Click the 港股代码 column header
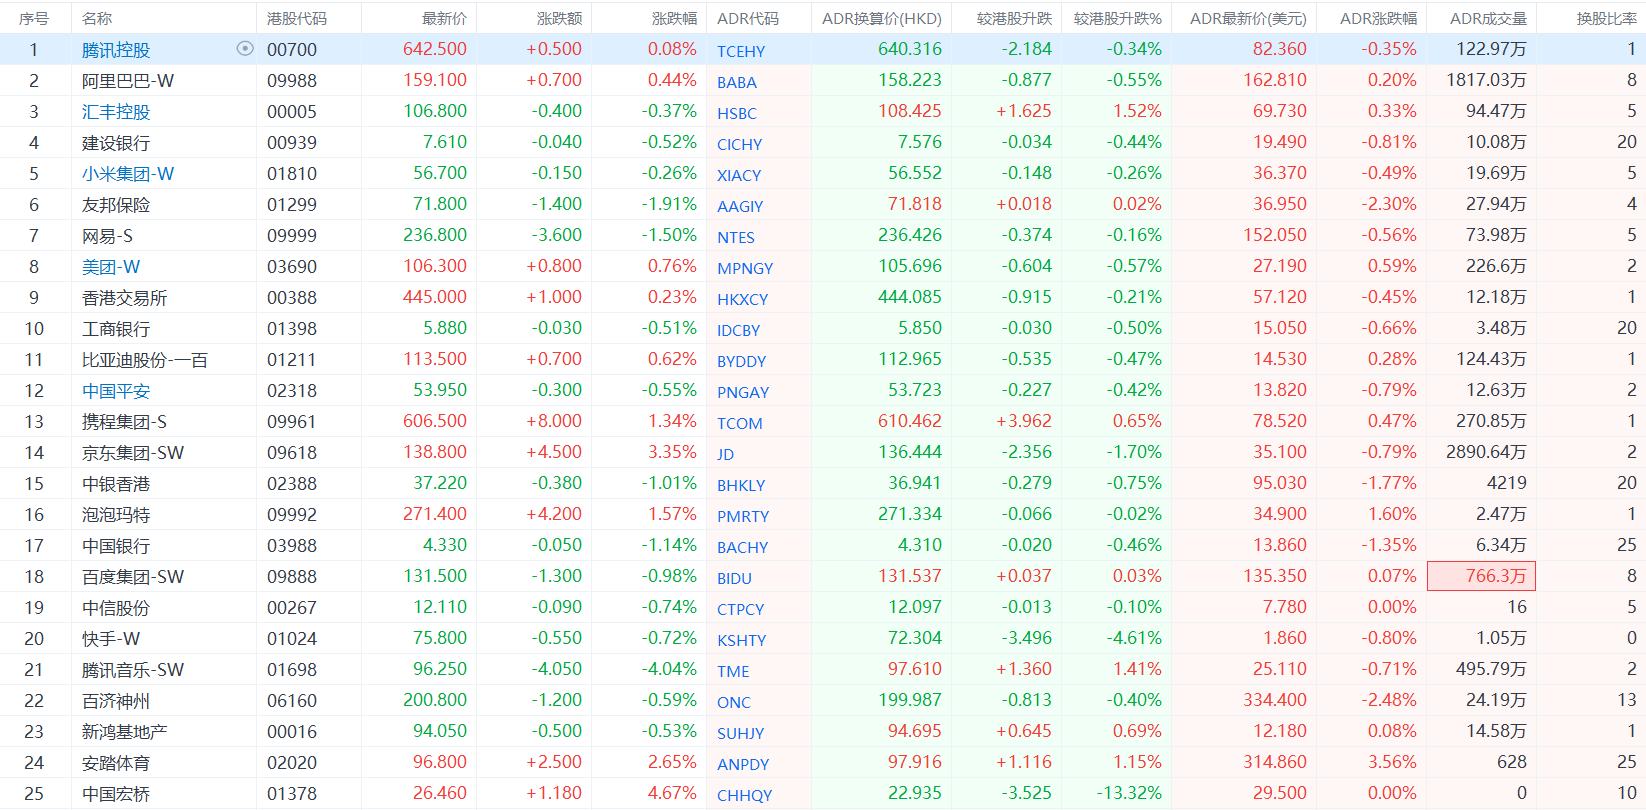 coord(296,18)
